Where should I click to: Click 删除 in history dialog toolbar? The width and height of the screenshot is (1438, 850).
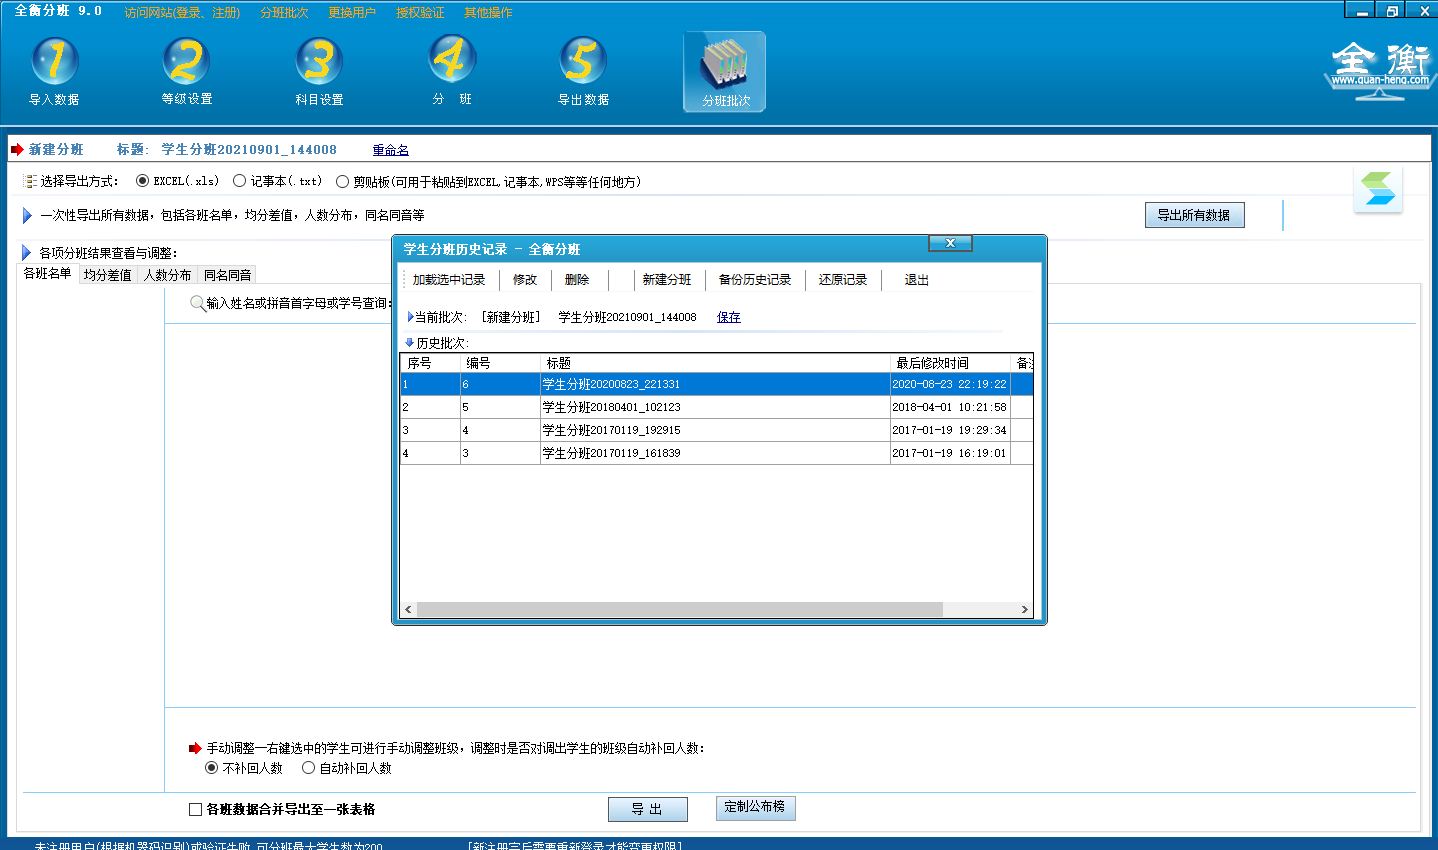pos(577,280)
